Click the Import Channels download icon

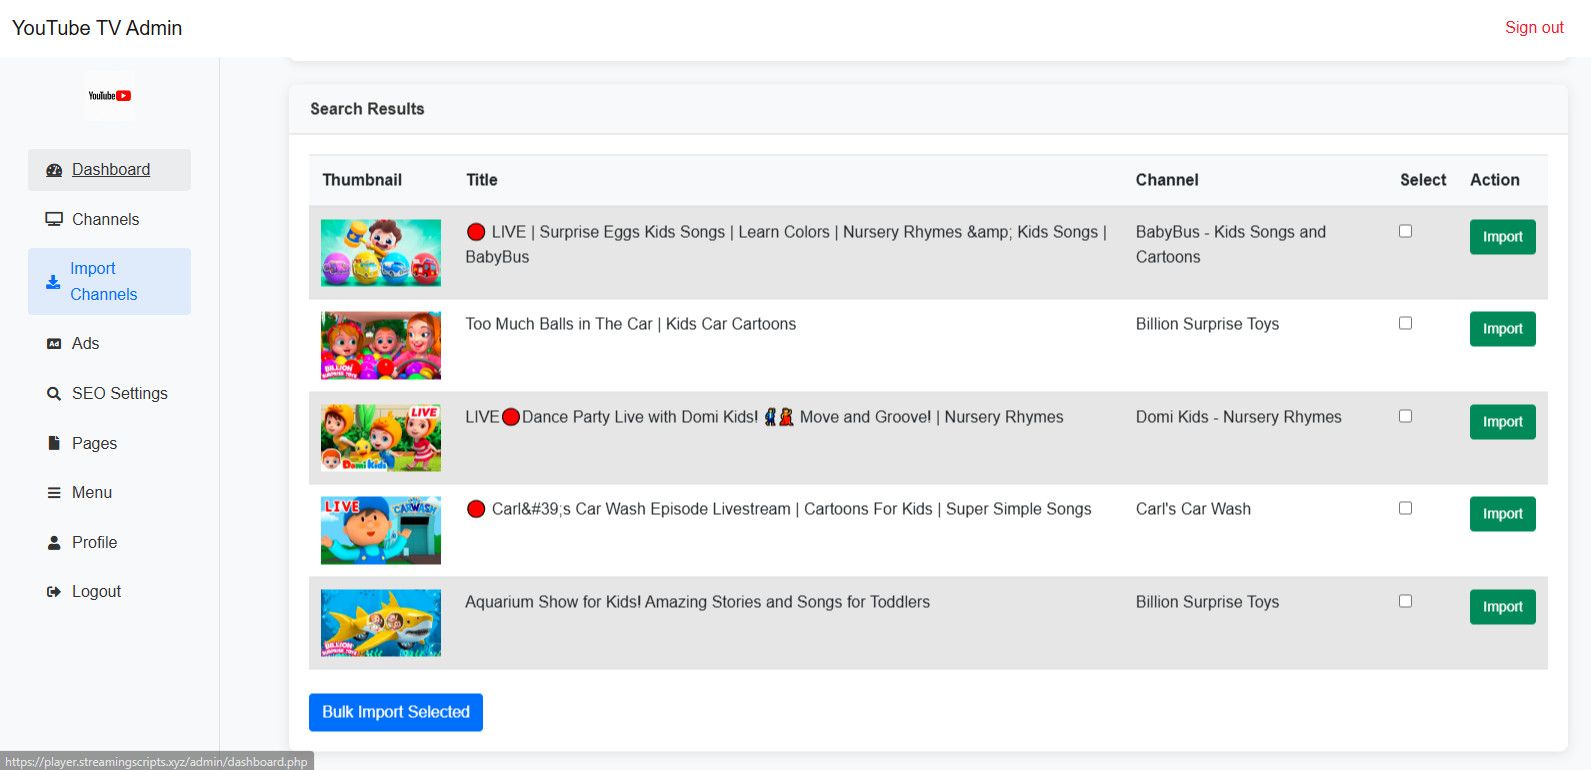point(53,282)
